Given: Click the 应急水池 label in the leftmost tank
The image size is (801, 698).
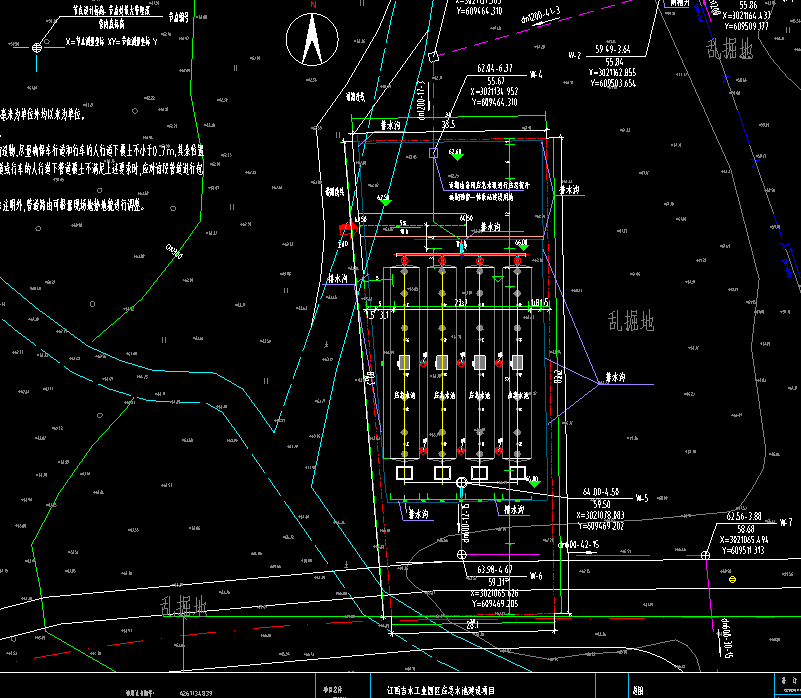Looking at the screenshot, I should (404, 395).
